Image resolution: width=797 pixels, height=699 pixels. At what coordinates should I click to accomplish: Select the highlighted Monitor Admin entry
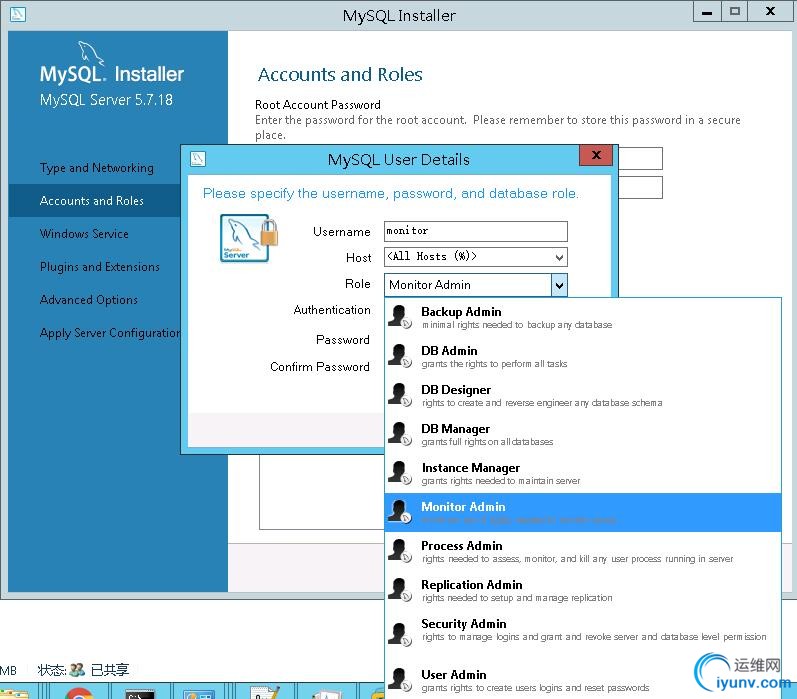583,512
